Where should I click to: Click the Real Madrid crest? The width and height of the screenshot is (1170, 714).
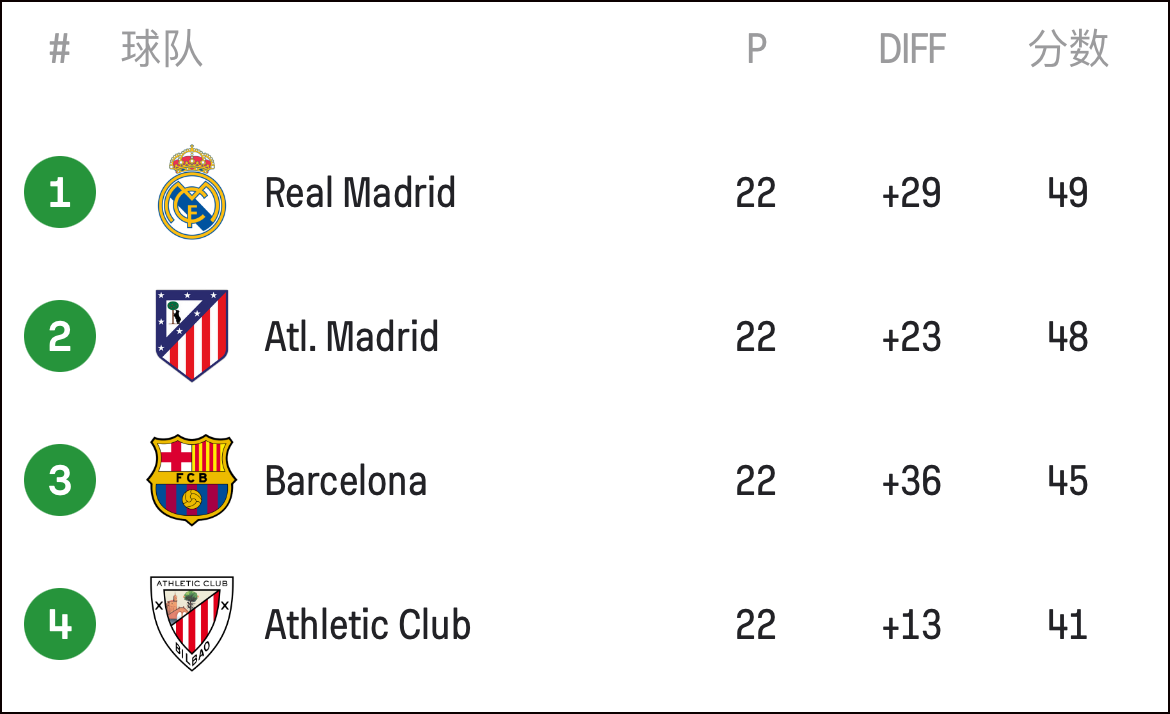click(192, 192)
